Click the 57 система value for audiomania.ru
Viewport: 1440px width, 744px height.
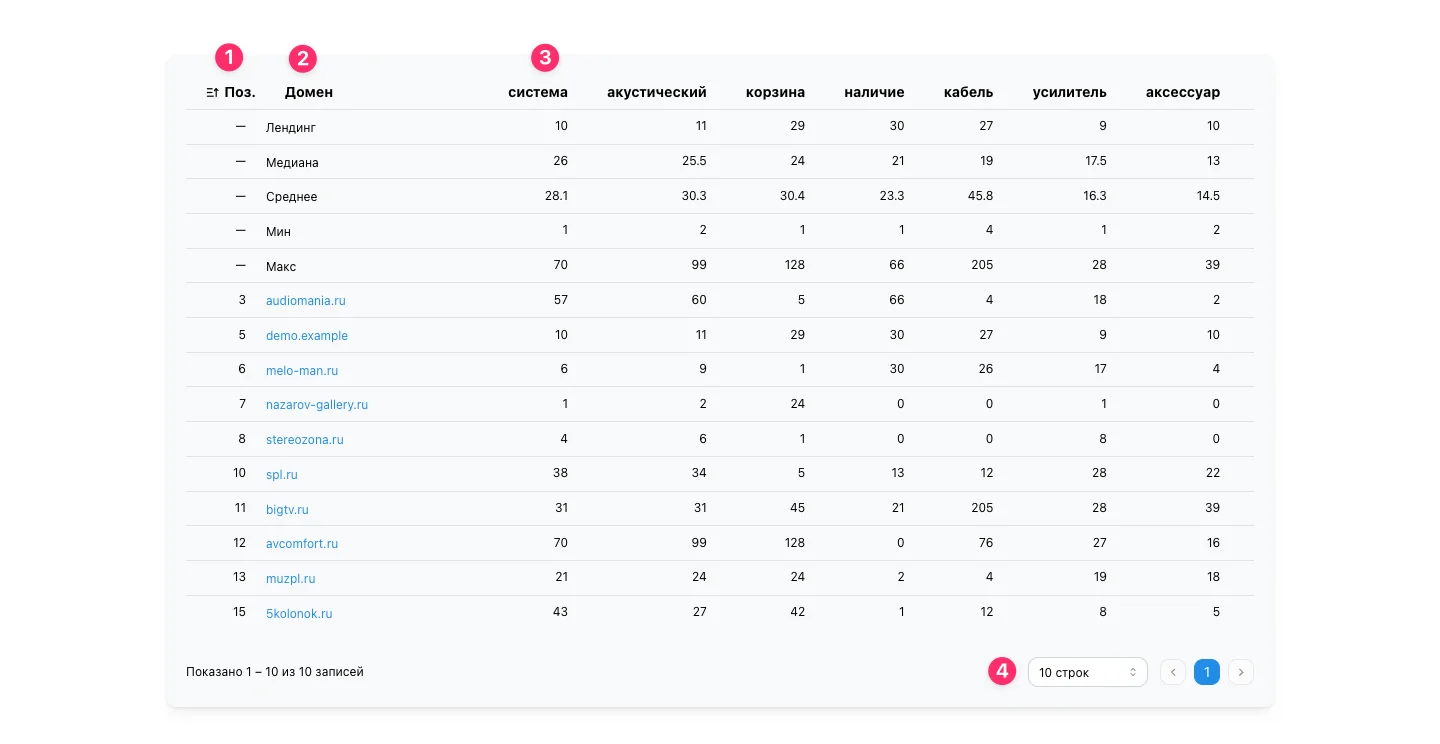pyautogui.click(x=561, y=300)
